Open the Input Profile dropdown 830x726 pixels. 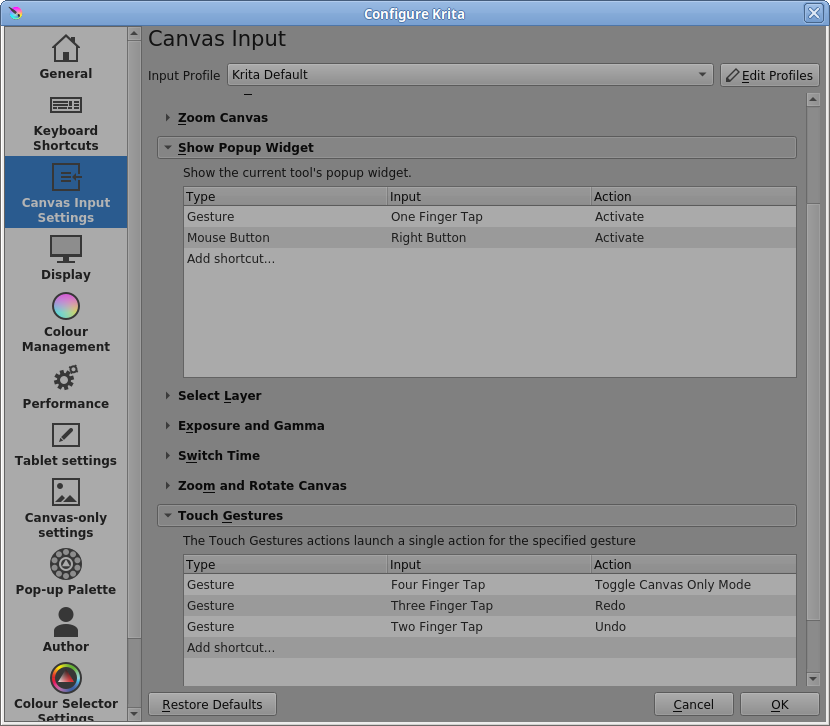click(x=470, y=75)
